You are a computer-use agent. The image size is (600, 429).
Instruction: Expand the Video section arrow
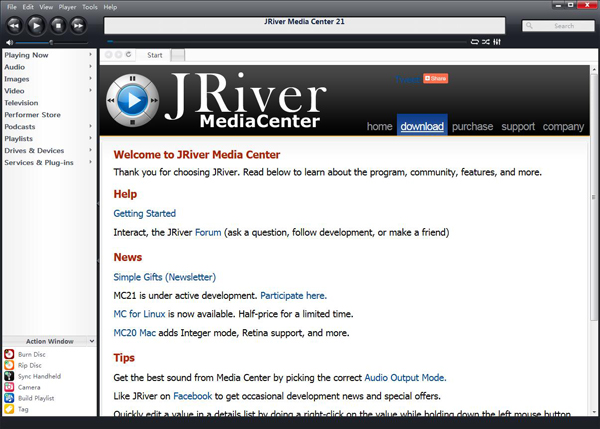pos(91,90)
